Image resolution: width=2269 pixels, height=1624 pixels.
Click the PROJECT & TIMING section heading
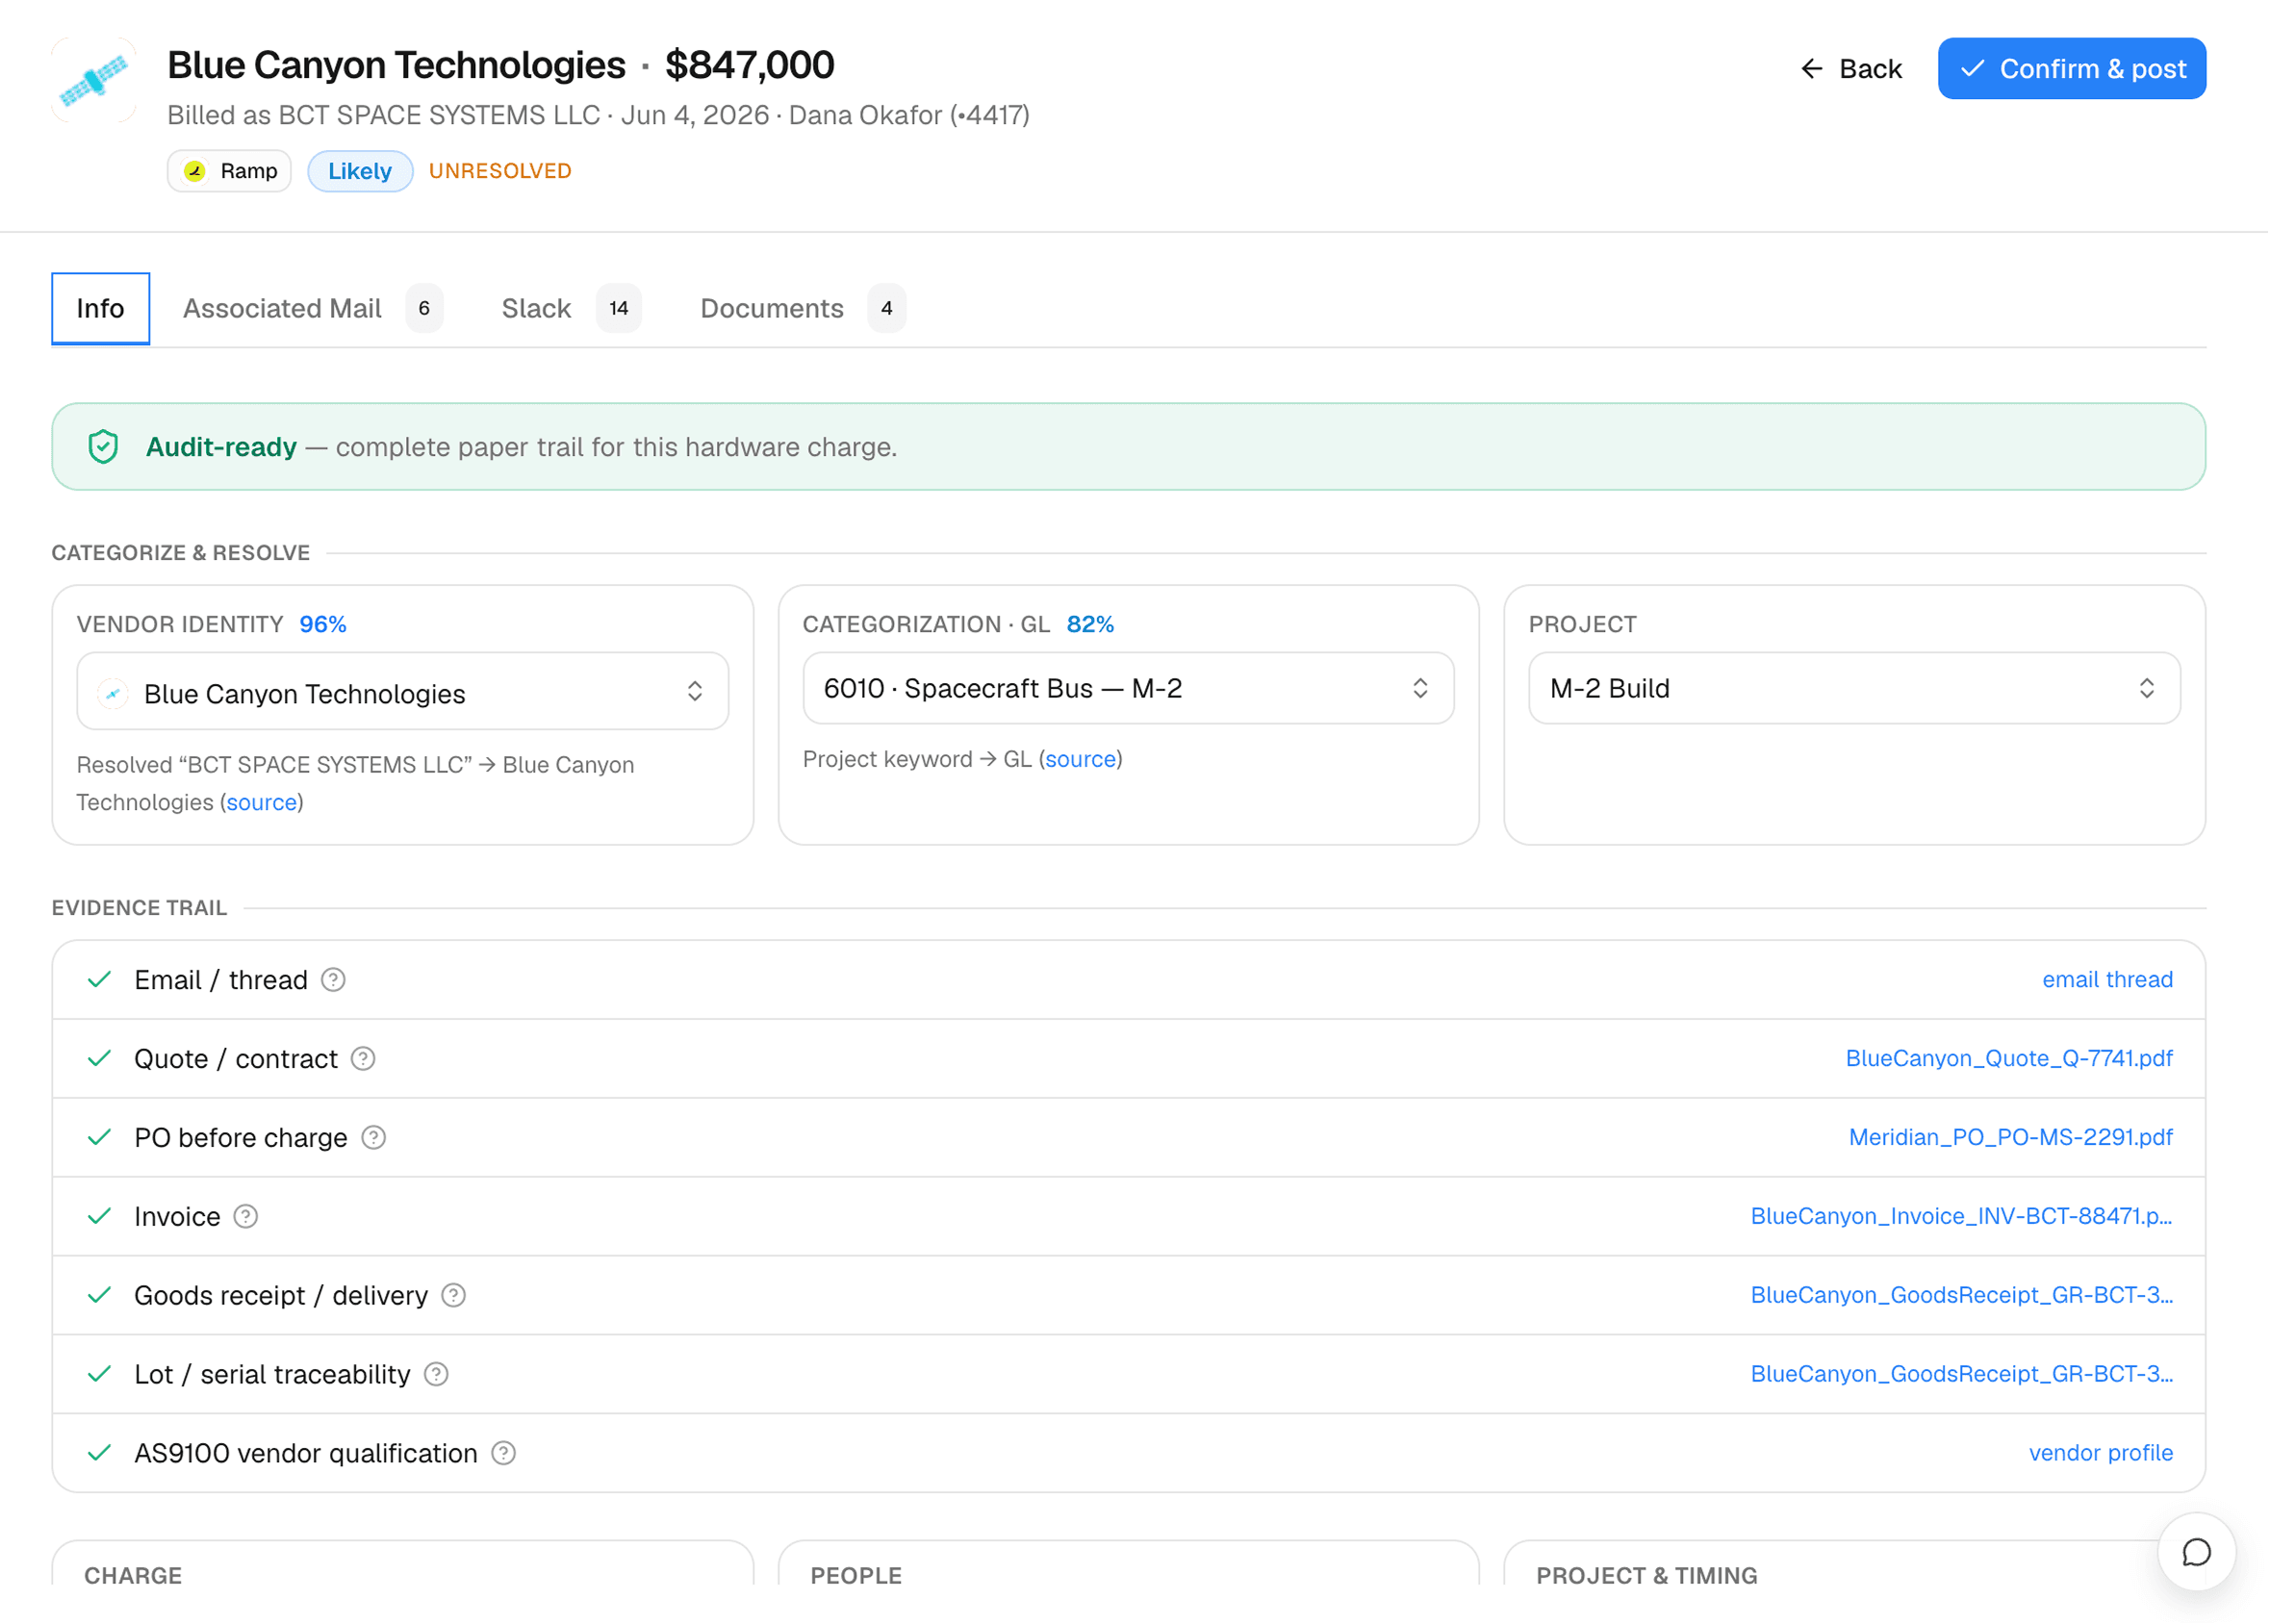[1647, 1576]
